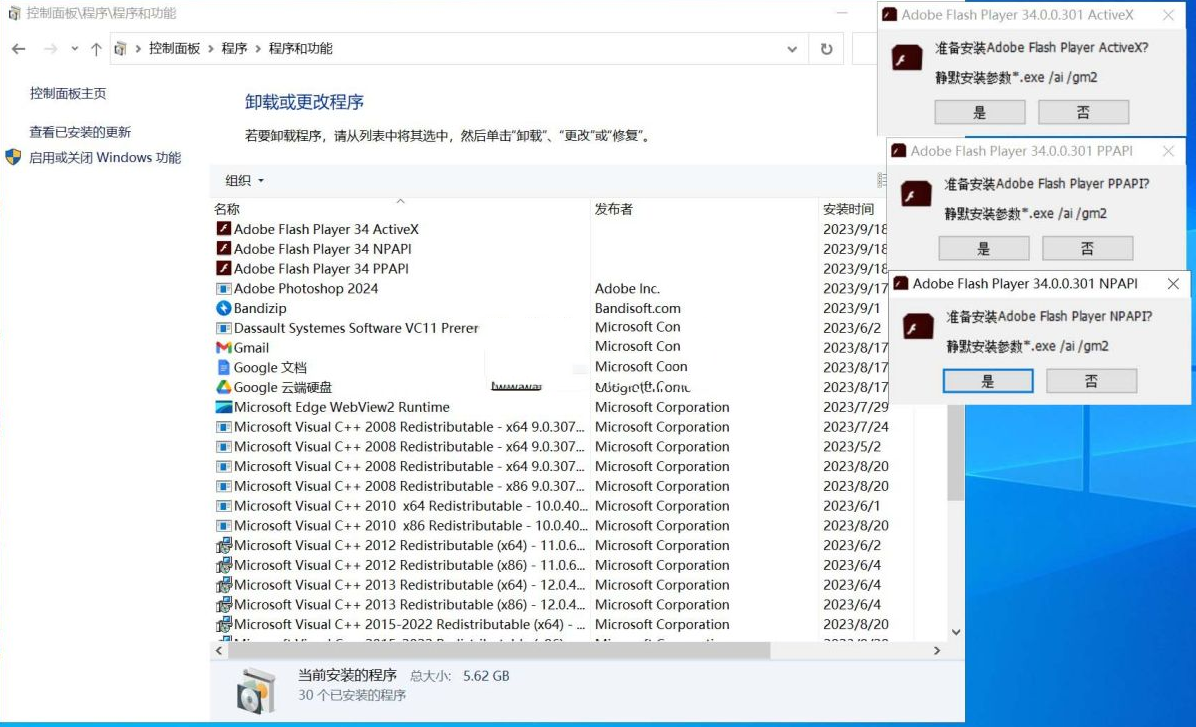Viewport: 1196px width, 727px height.
Task: Expand the chevron after 程序 in the breadcrumb
Action: (258, 49)
